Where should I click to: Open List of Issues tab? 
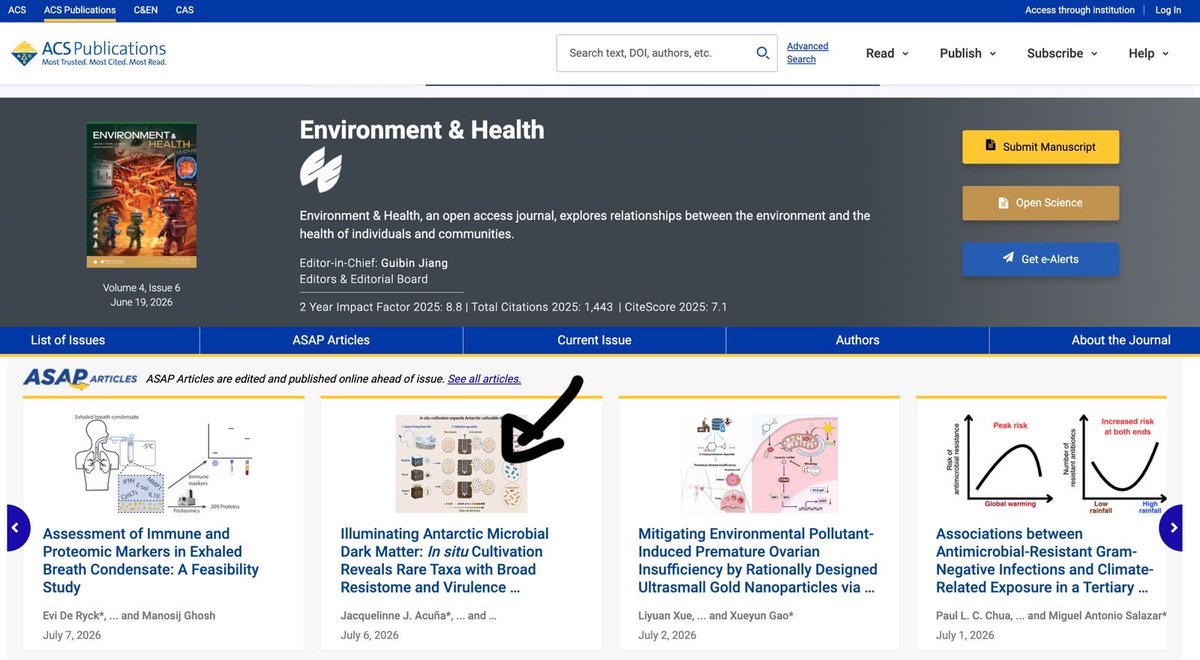tap(68, 340)
